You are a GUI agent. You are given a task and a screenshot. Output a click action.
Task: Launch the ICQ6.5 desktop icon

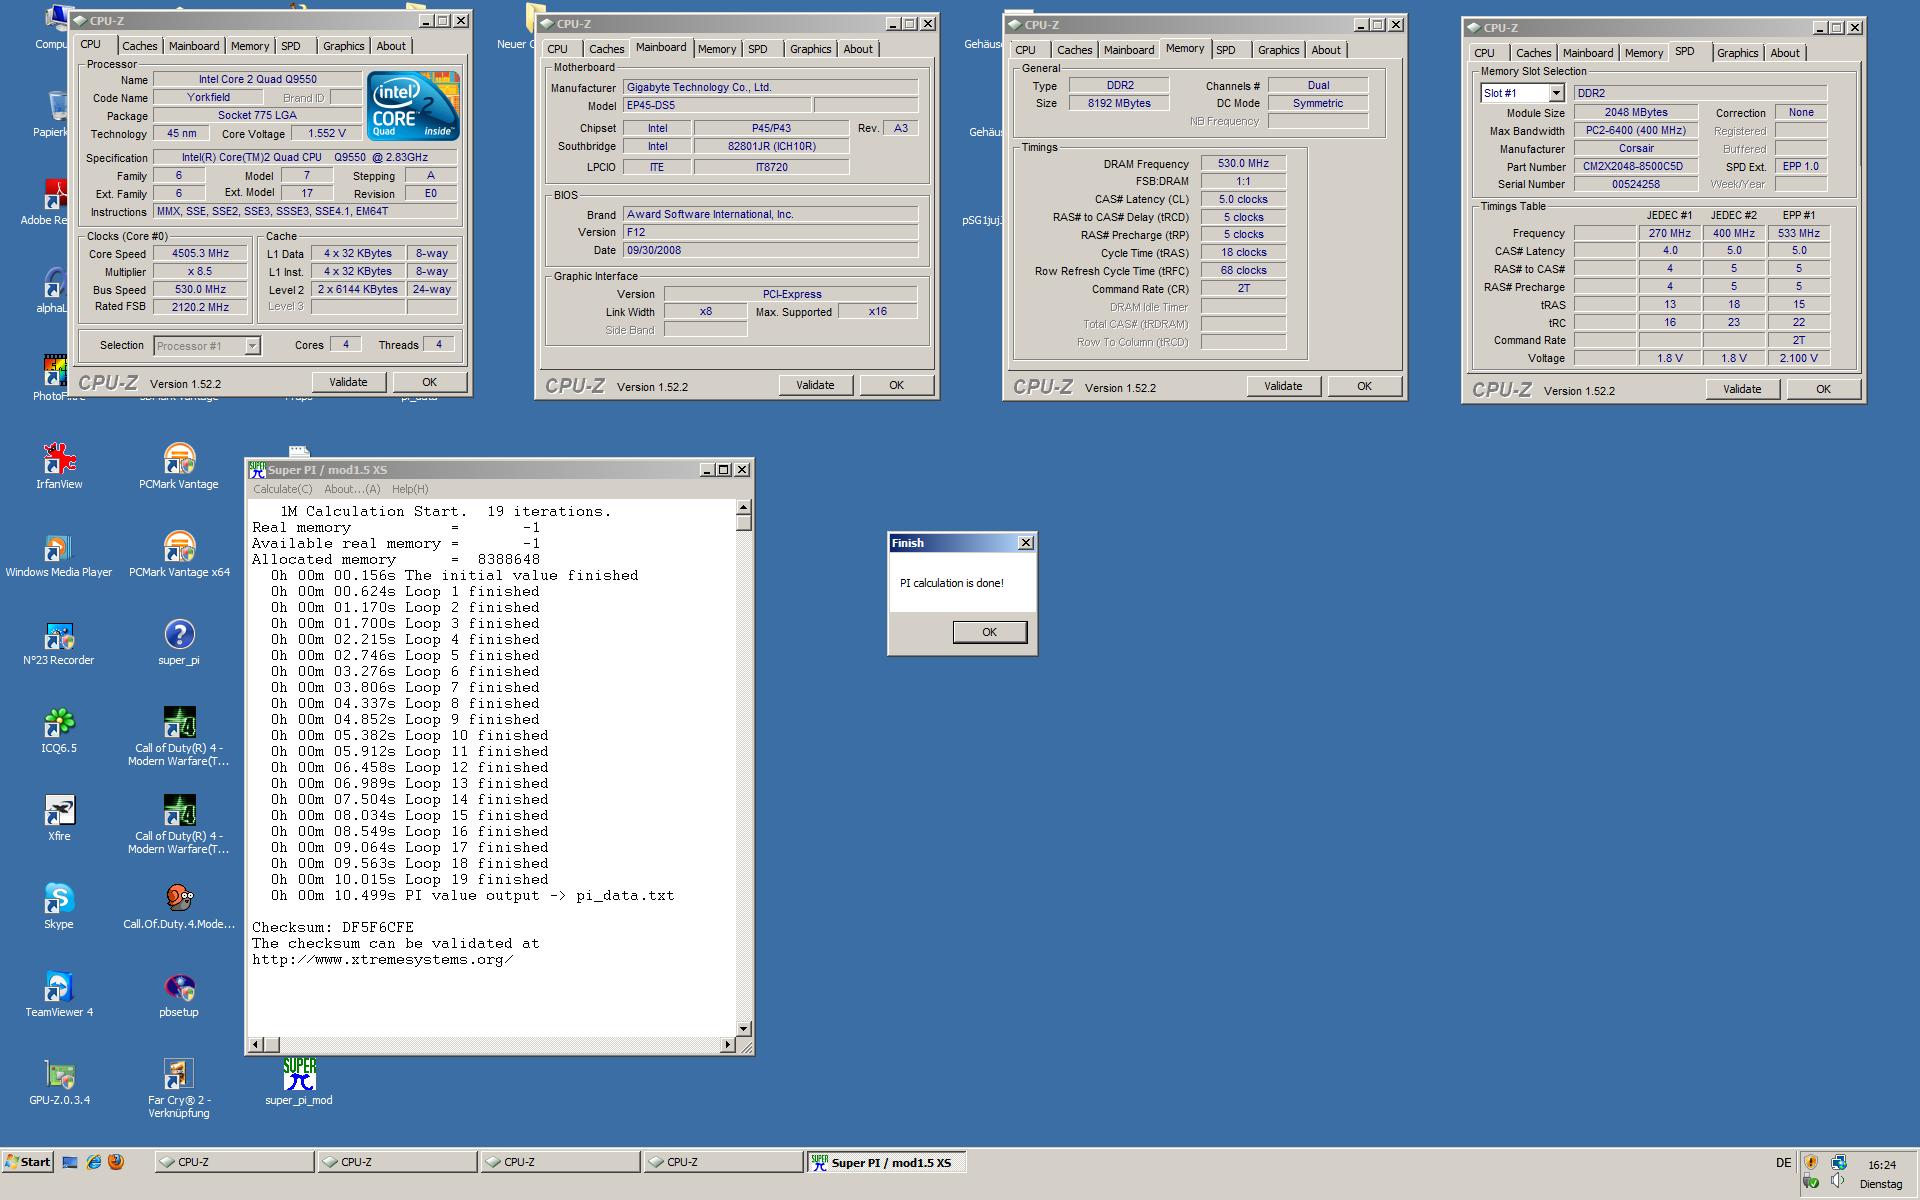tap(59, 730)
